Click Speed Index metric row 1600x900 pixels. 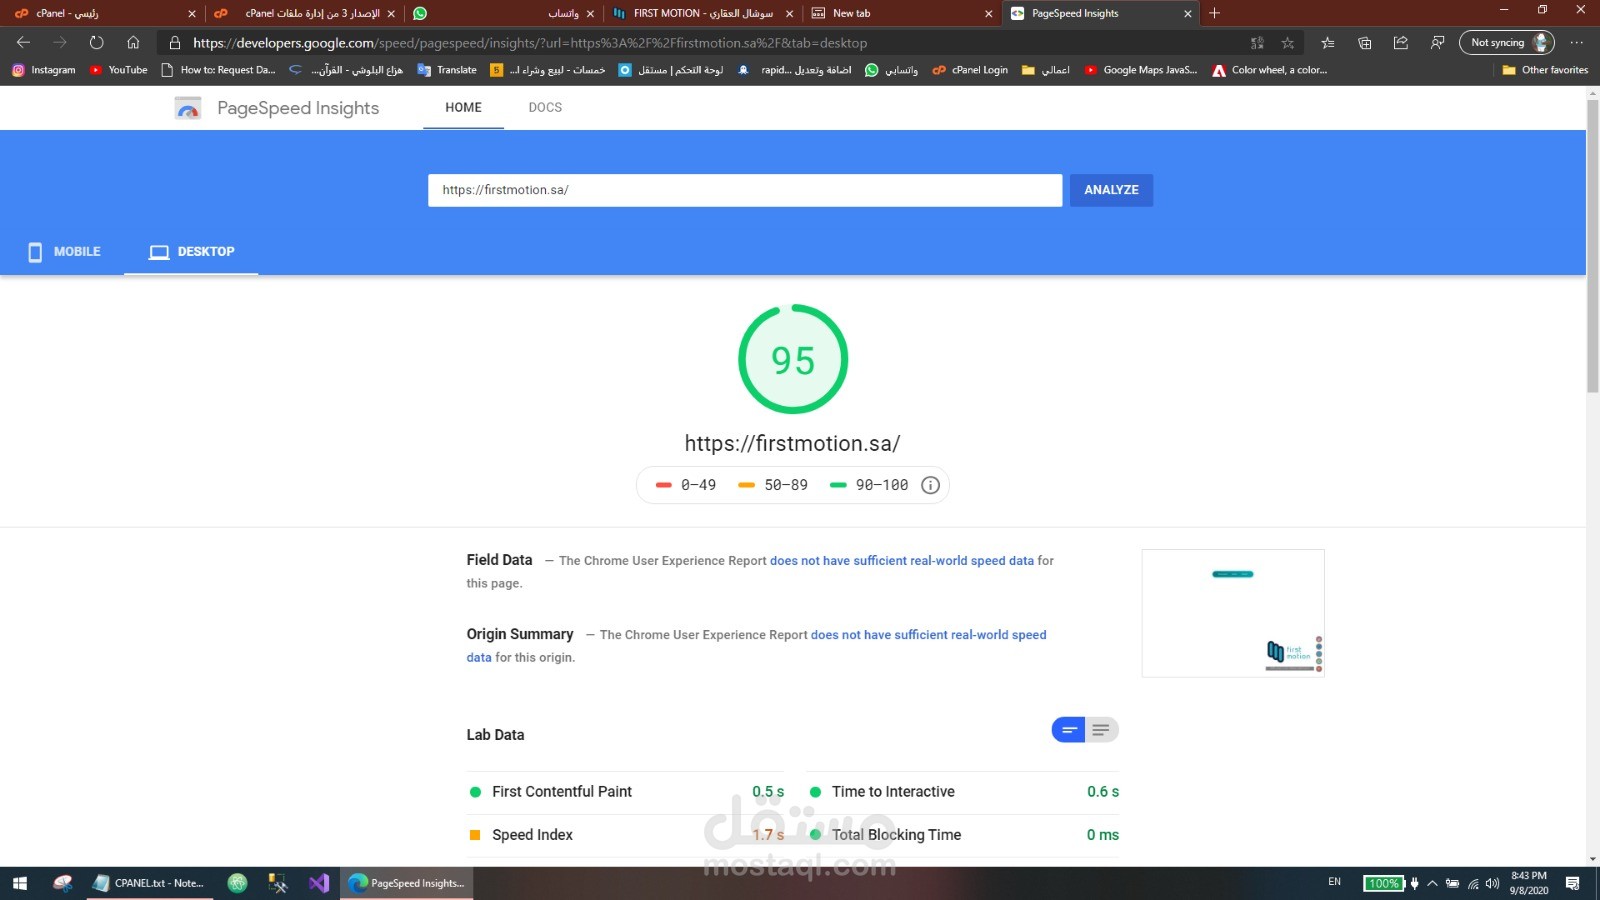pyautogui.click(x=627, y=835)
